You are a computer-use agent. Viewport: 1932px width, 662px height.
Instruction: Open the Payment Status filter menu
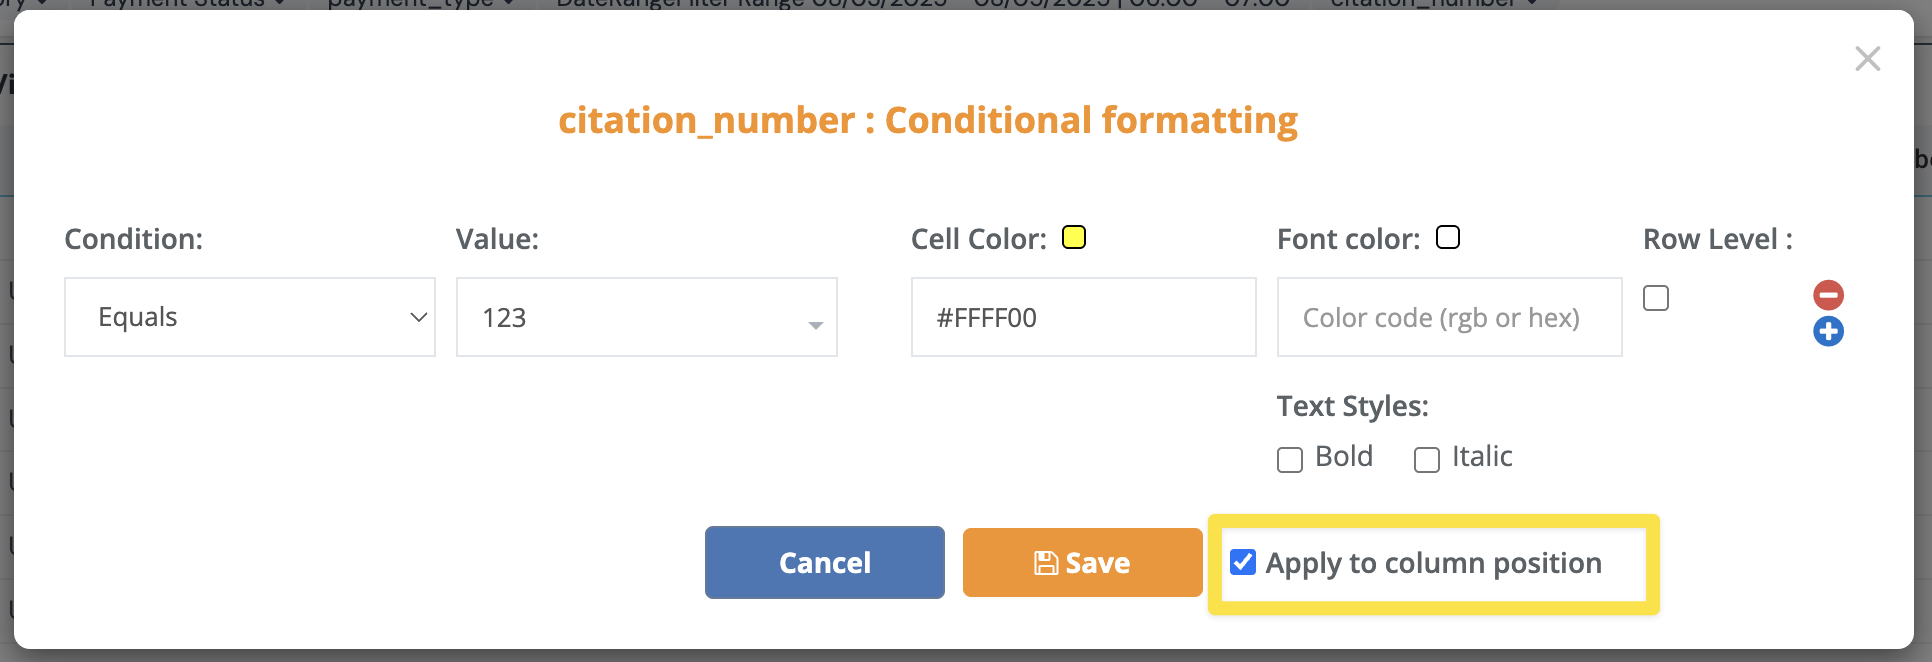point(186,4)
